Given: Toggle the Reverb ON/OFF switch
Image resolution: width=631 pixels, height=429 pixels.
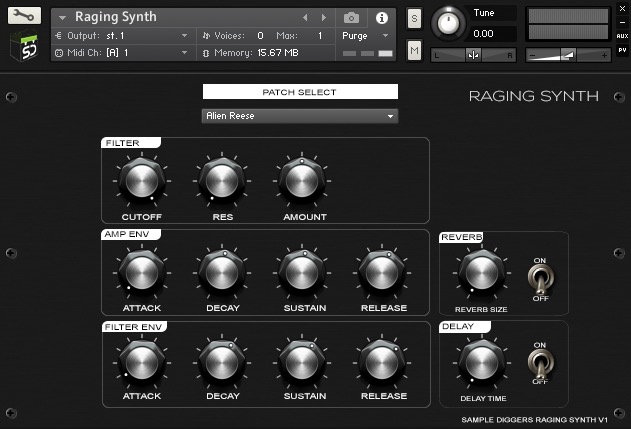Looking at the screenshot, I should pos(540,279).
